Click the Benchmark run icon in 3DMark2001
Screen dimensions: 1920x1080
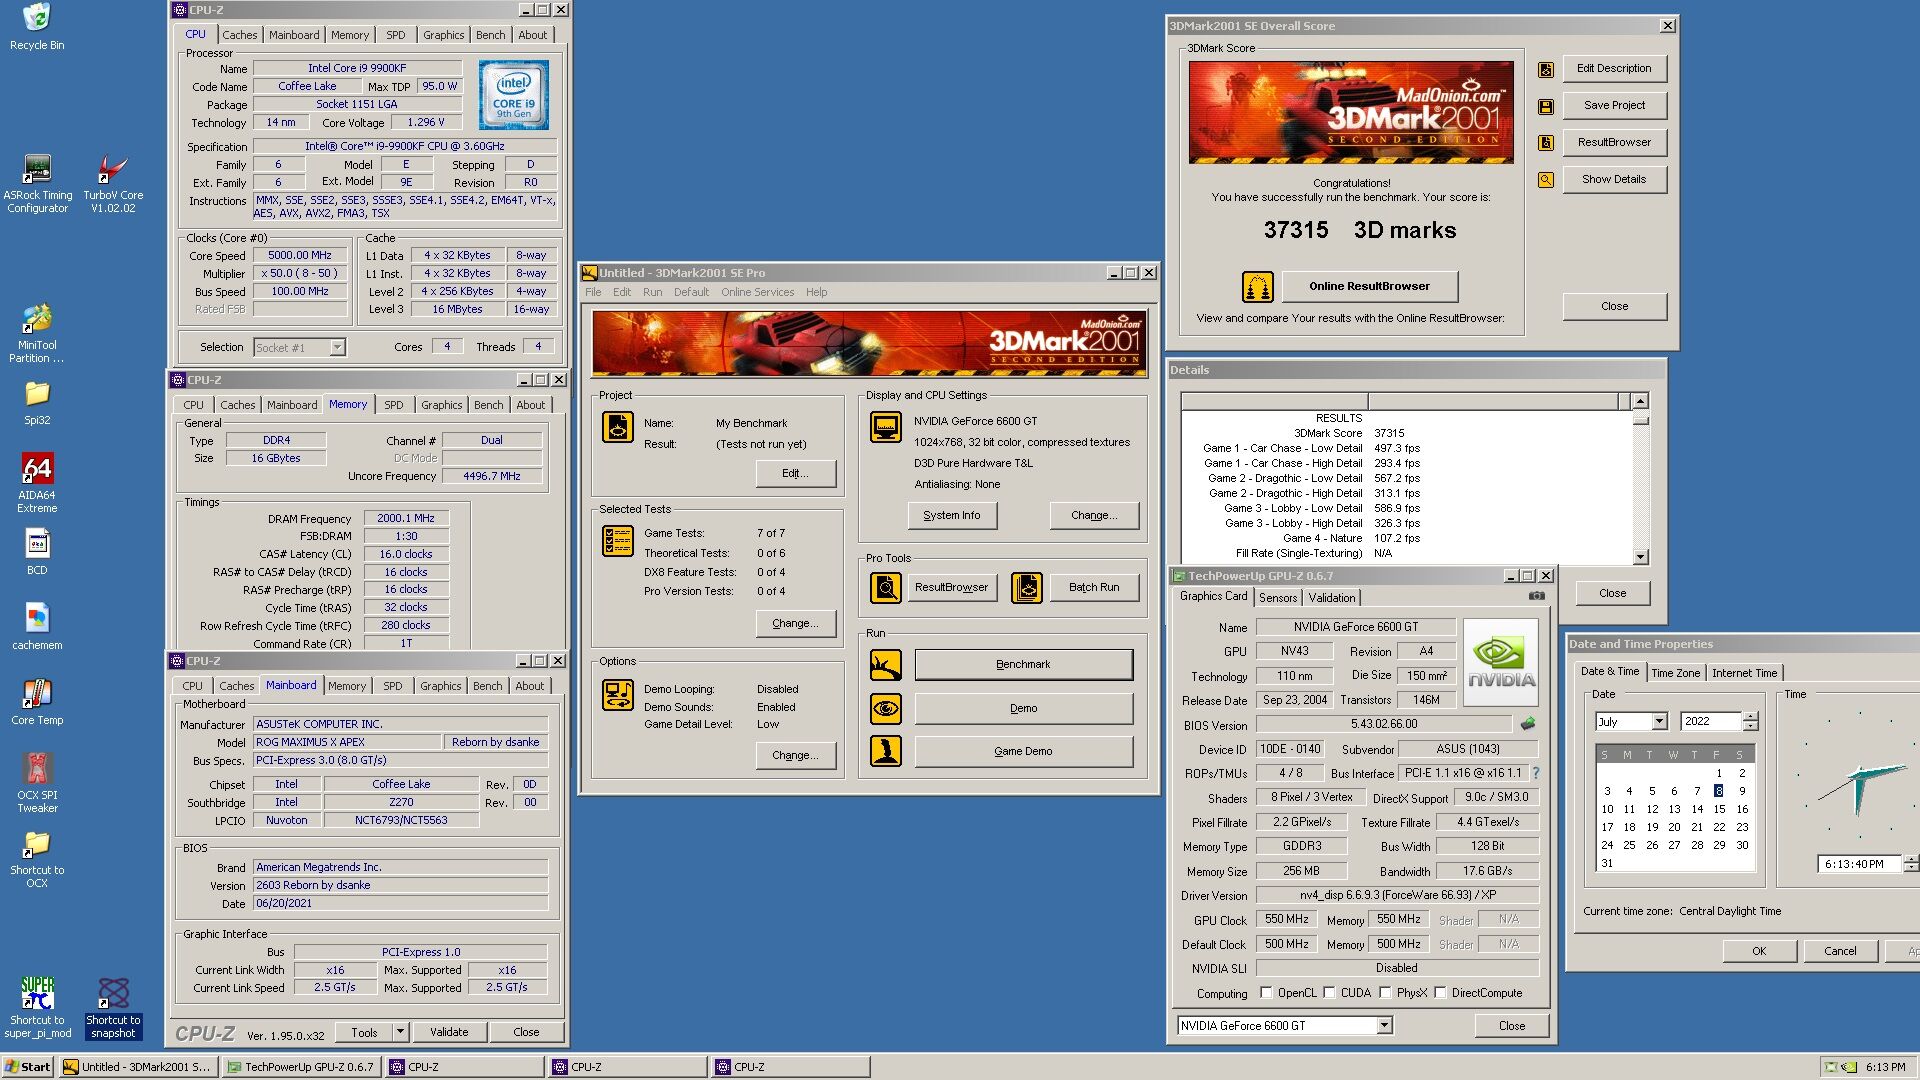coord(885,664)
